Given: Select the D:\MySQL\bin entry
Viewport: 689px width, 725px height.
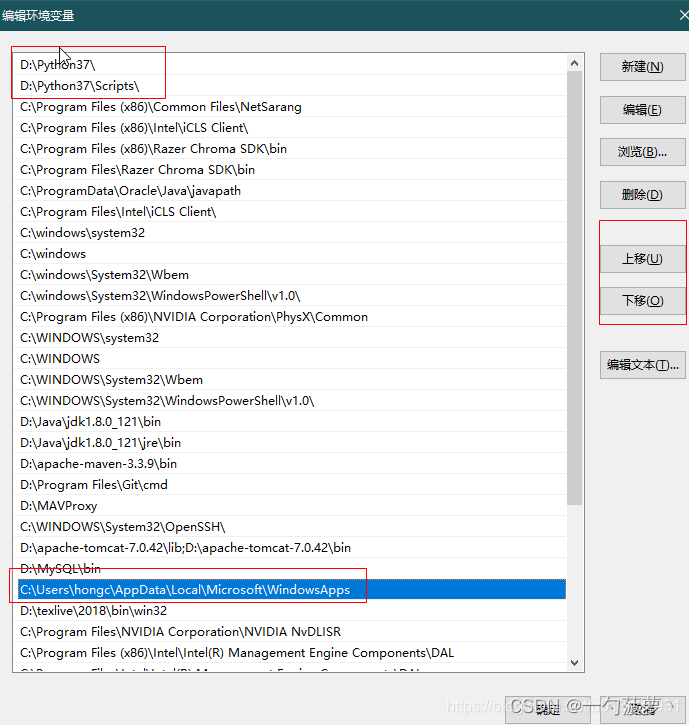Looking at the screenshot, I should coord(289,569).
